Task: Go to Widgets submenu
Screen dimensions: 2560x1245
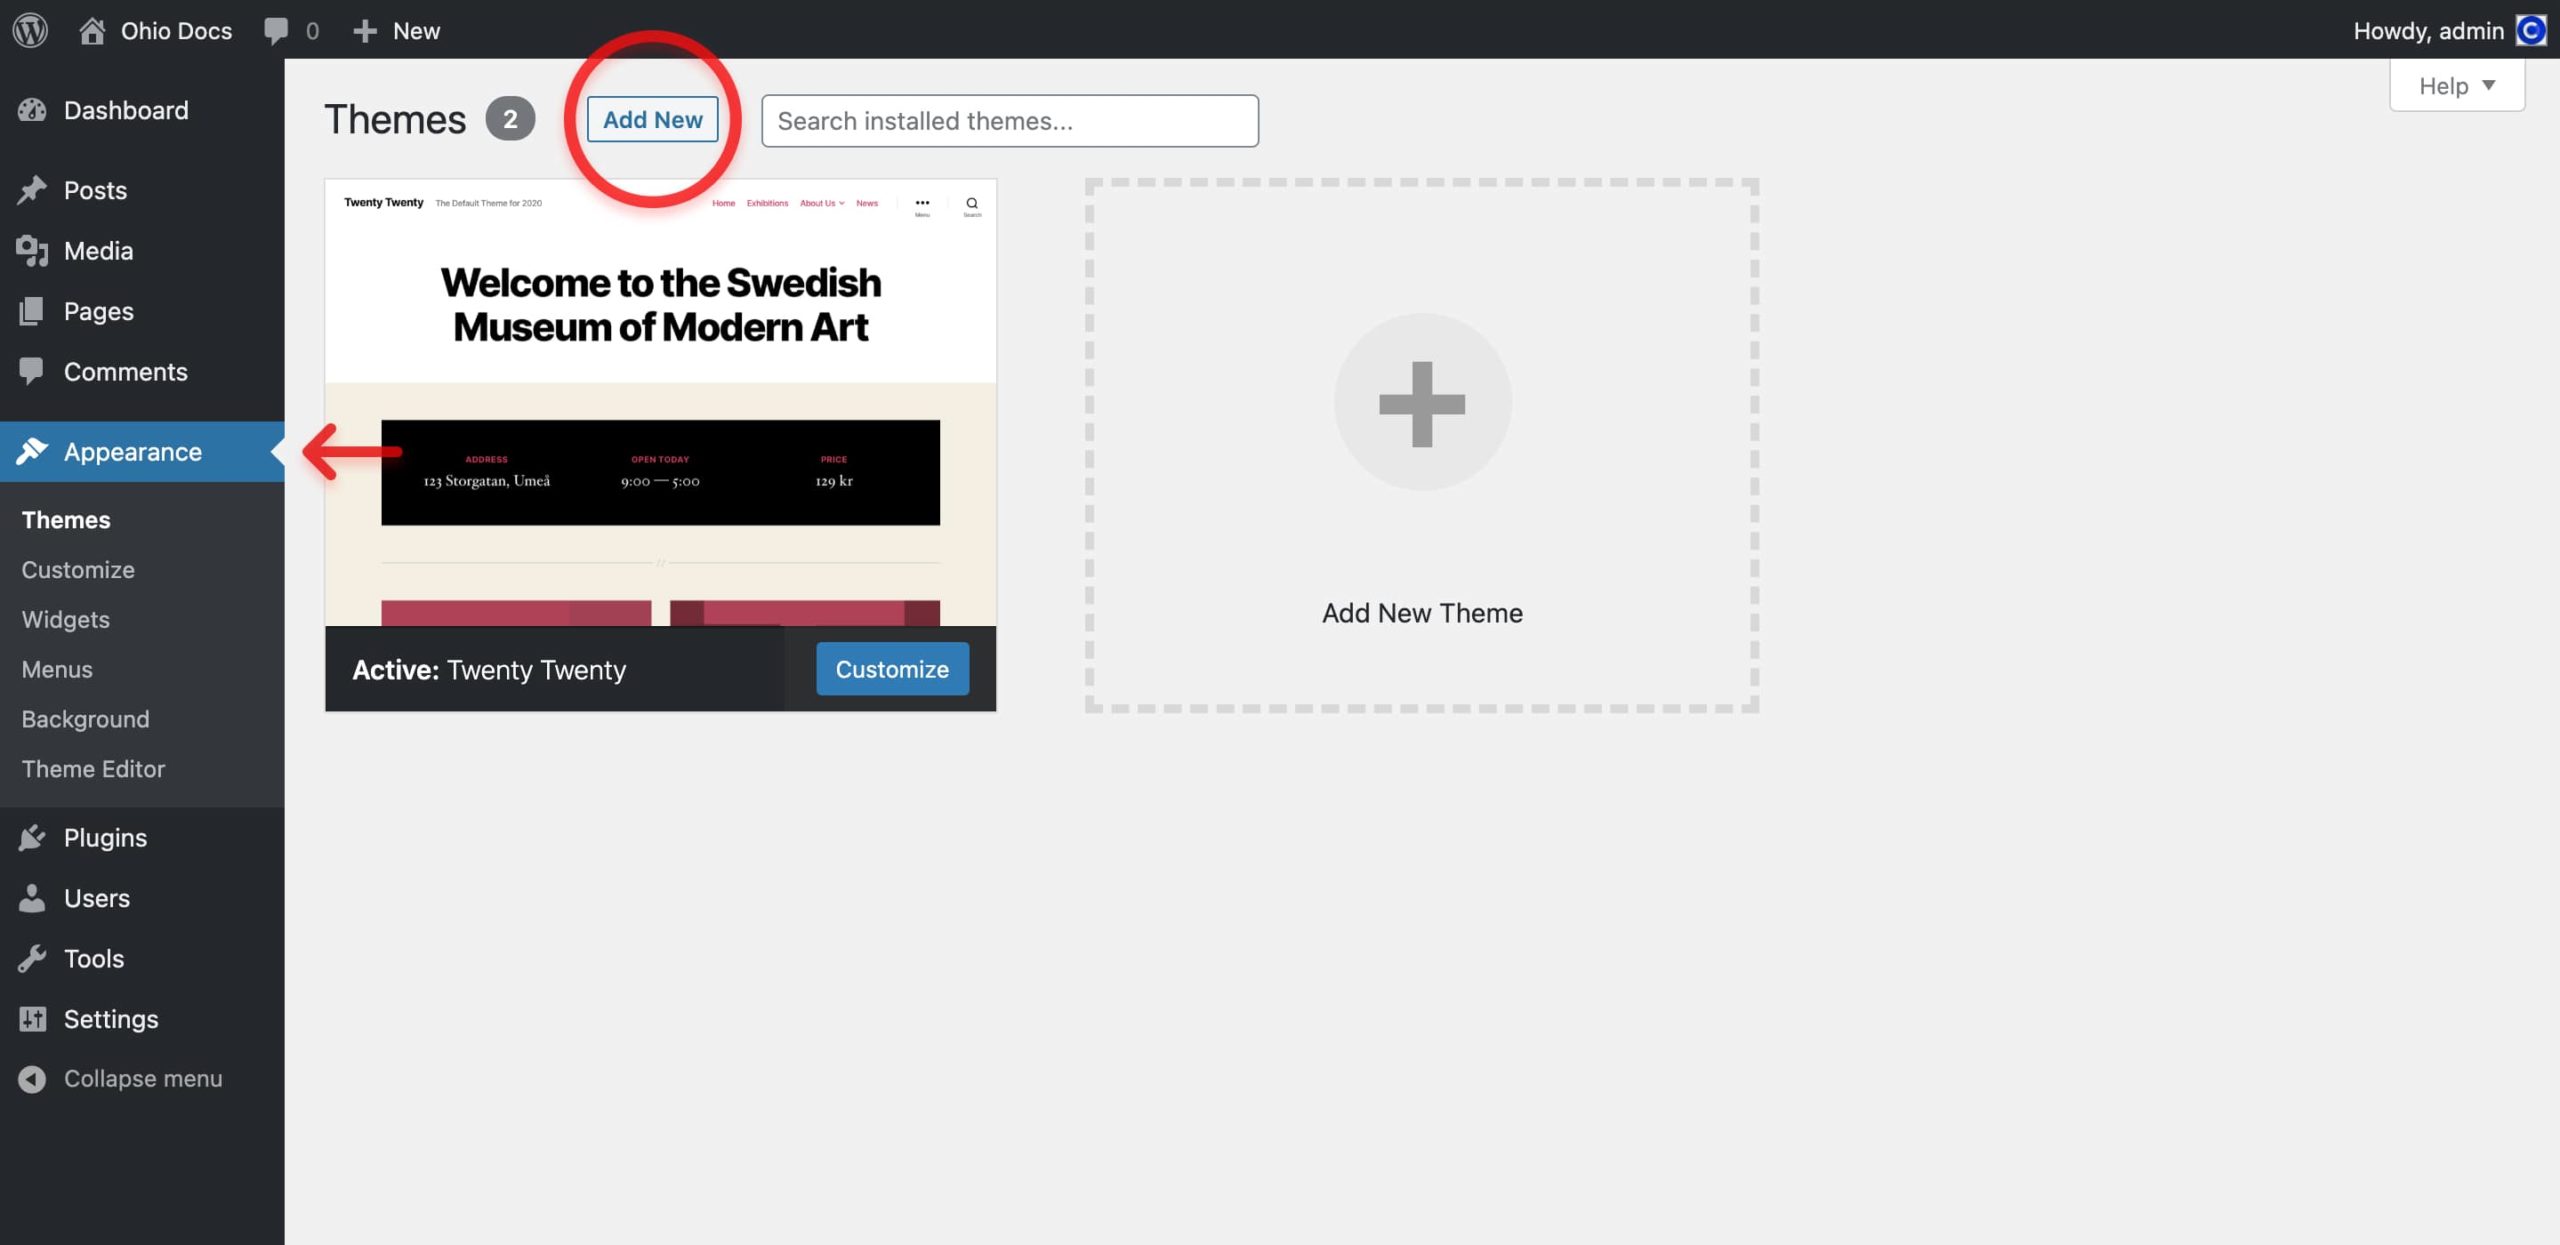Action: [x=66, y=619]
